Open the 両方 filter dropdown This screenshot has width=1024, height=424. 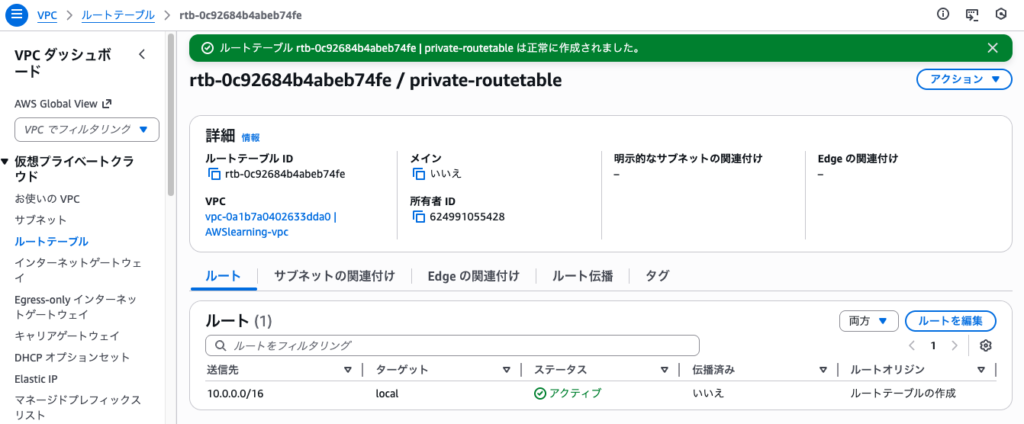867,321
